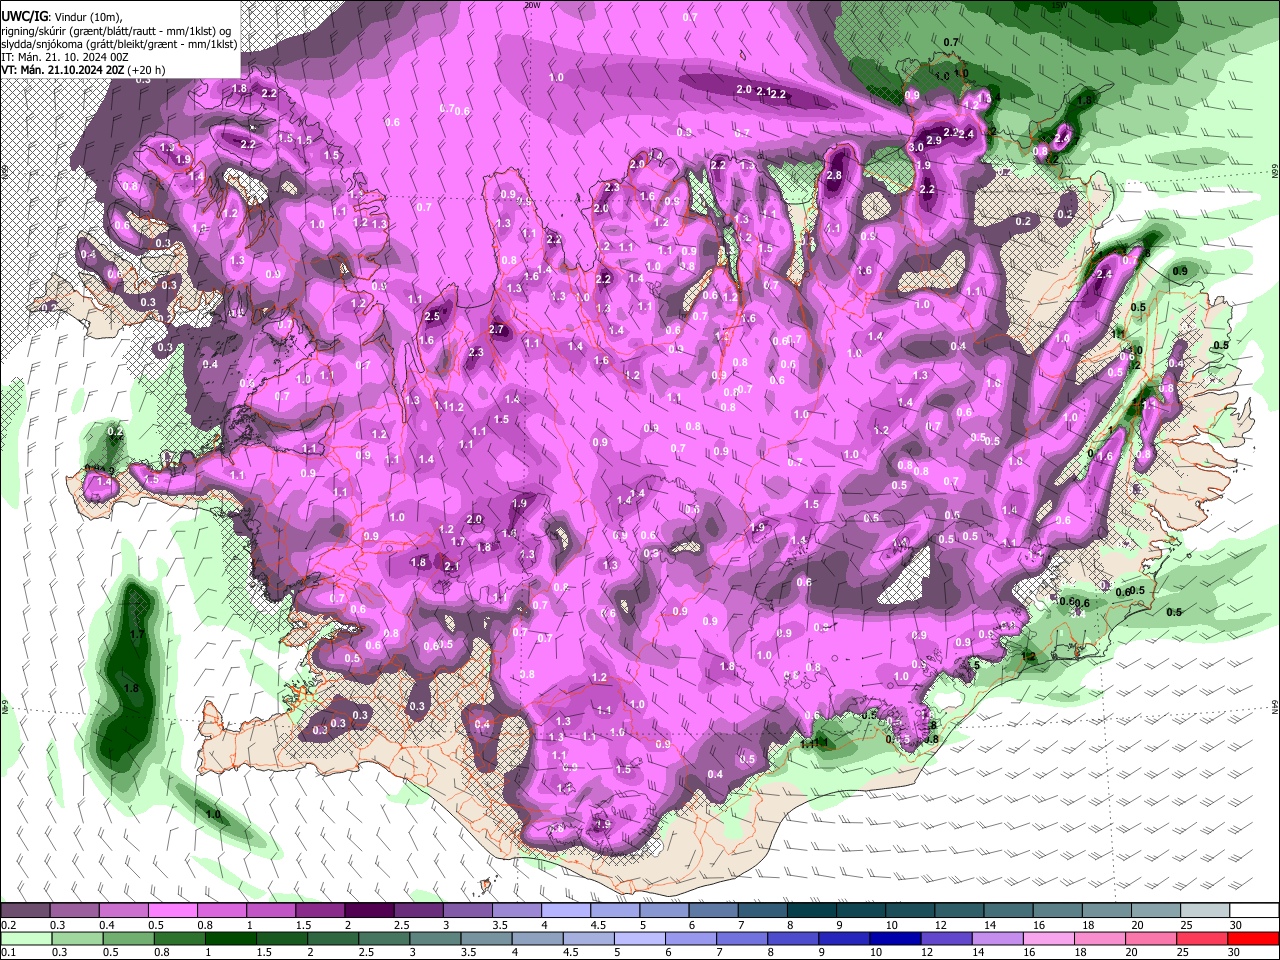Click the bold 'UWC/IG' title text
The image size is (1280, 960).
pyautogui.click(x=25, y=17)
